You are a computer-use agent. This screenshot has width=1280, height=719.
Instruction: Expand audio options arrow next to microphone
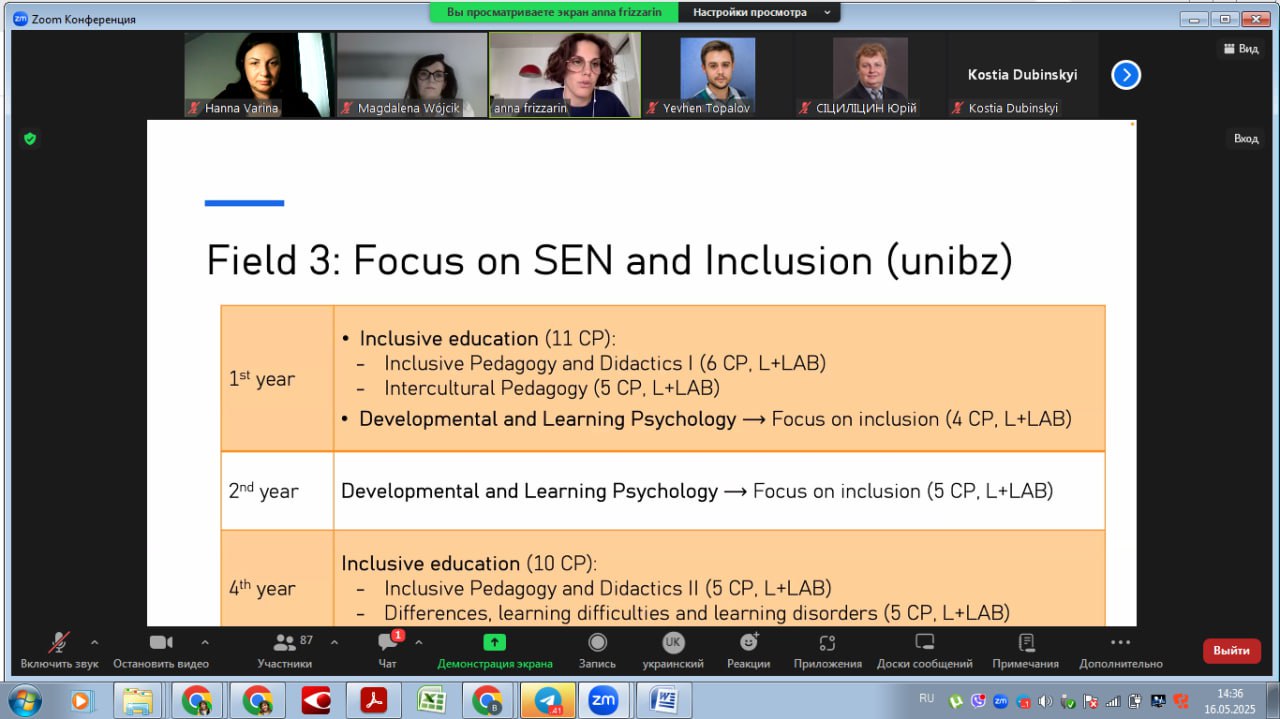(x=95, y=642)
